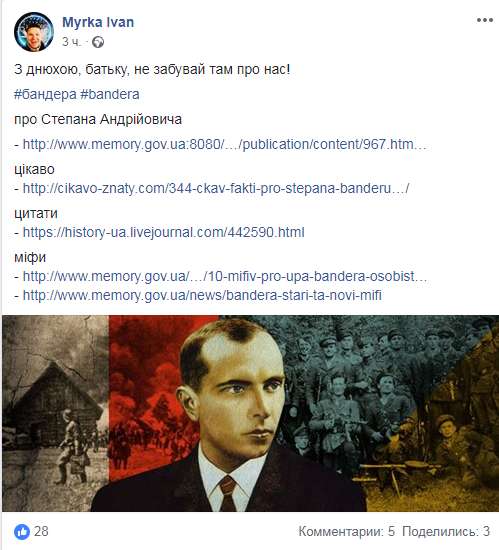Open history-ua.livejournal.com quotes link
The width and height of the screenshot is (499, 550).
(x=163, y=233)
